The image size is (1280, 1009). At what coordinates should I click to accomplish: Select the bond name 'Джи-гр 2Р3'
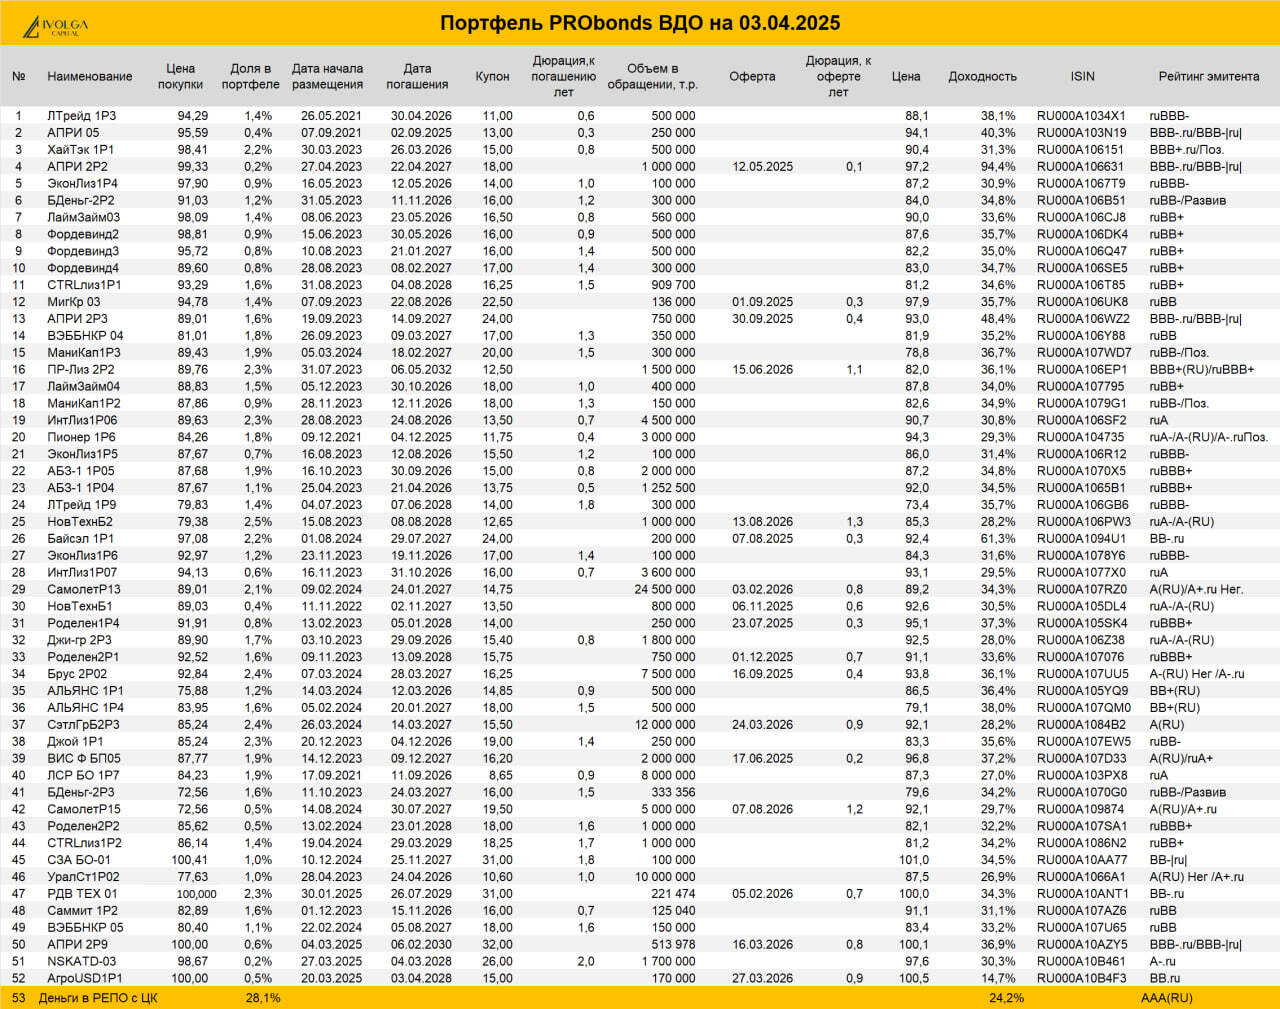80,640
